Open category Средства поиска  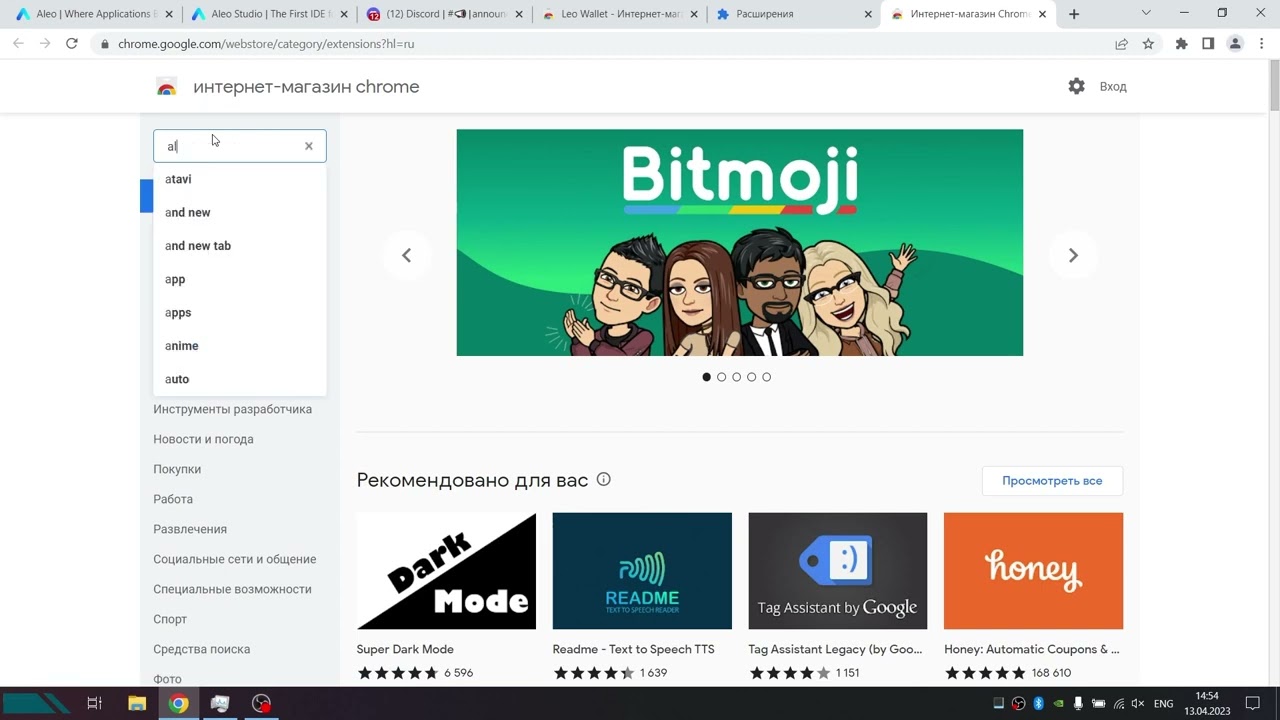pyautogui.click(x=201, y=649)
